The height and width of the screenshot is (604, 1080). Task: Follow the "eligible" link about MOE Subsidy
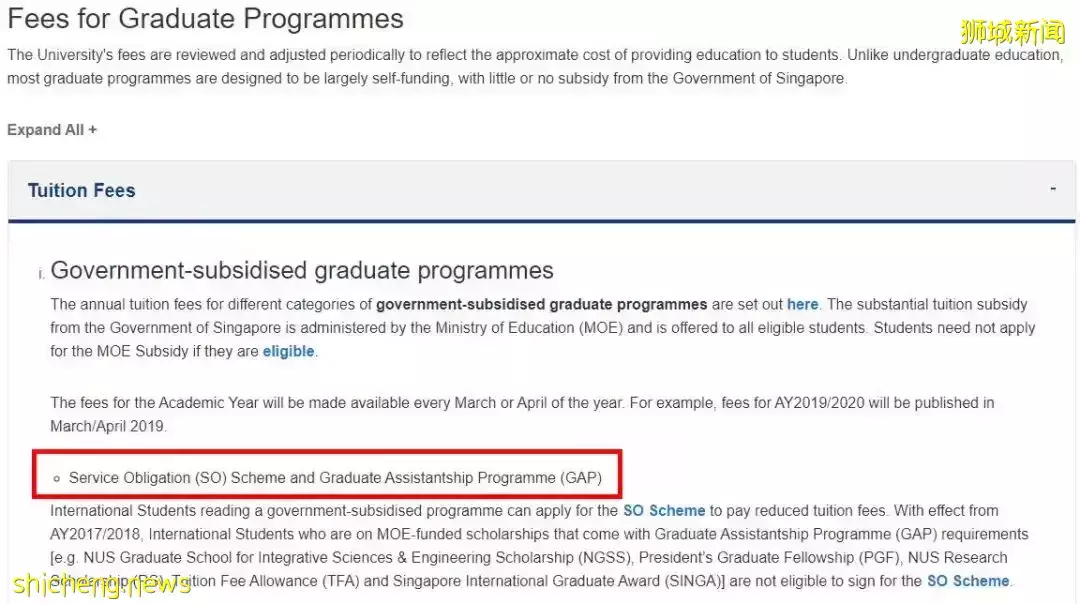click(288, 351)
